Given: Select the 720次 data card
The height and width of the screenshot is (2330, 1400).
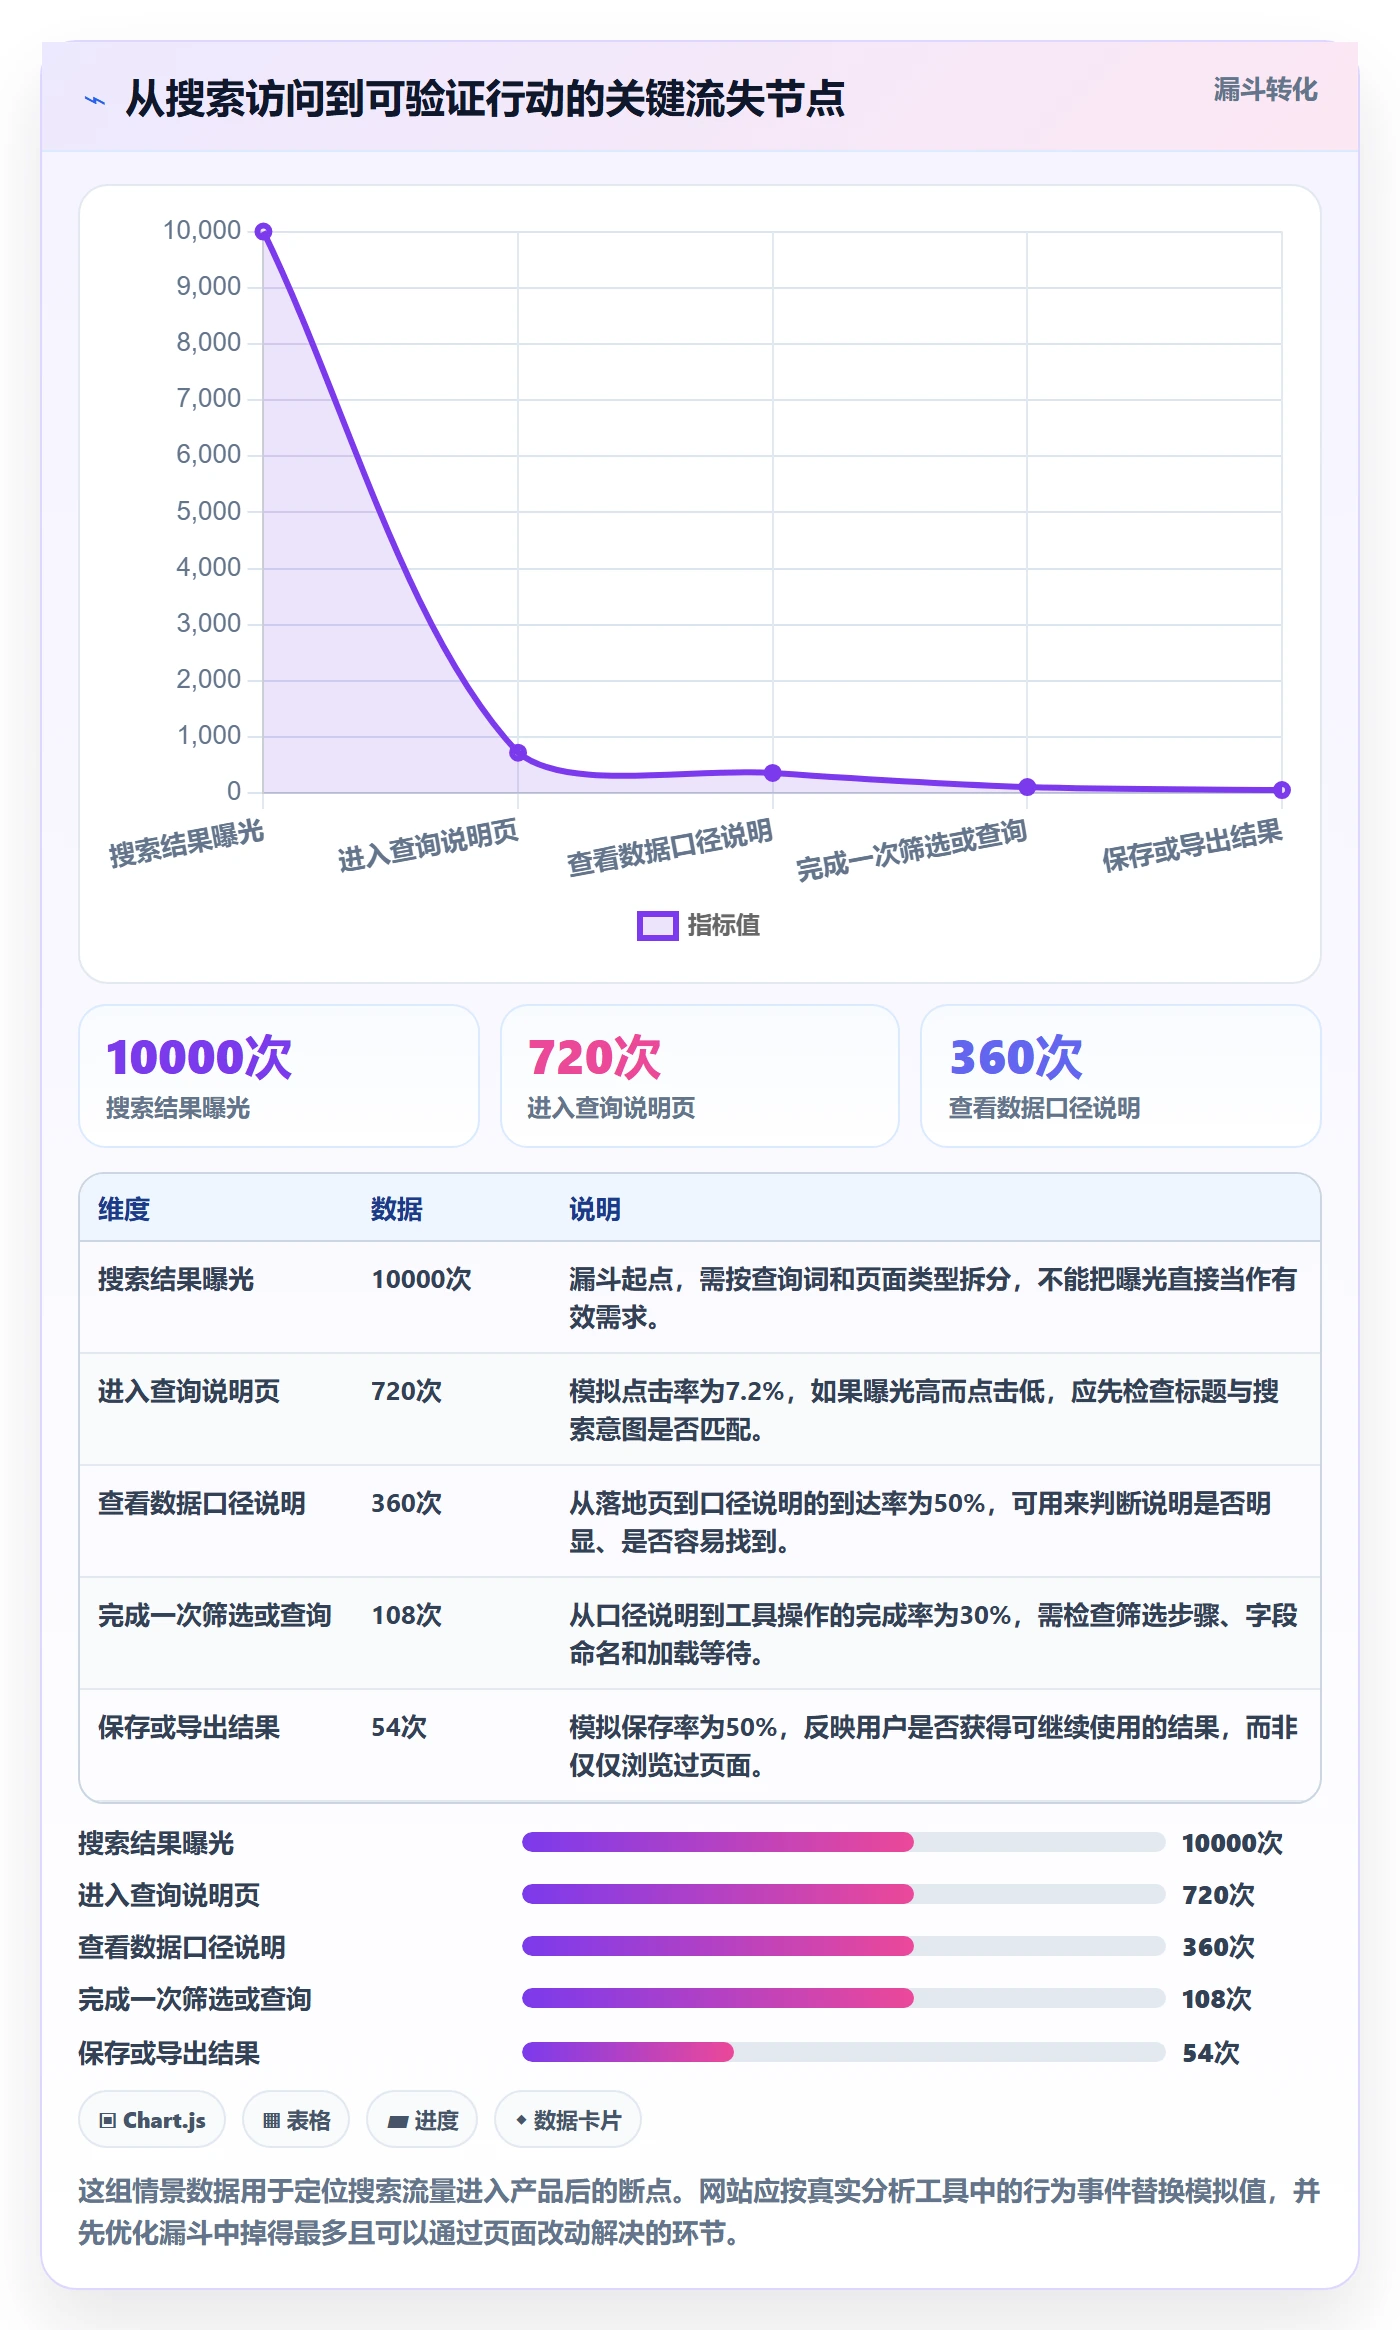Looking at the screenshot, I should 700,1076.
